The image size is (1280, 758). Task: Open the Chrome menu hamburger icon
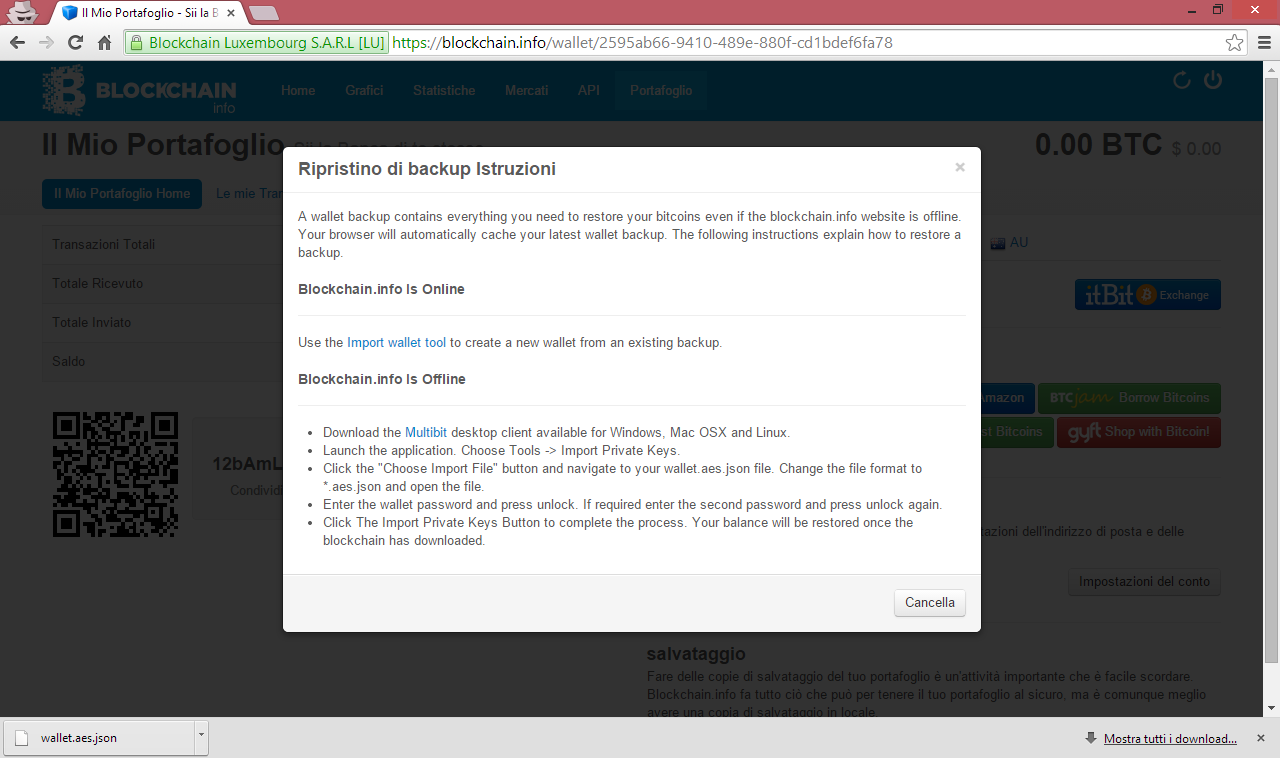(1264, 43)
